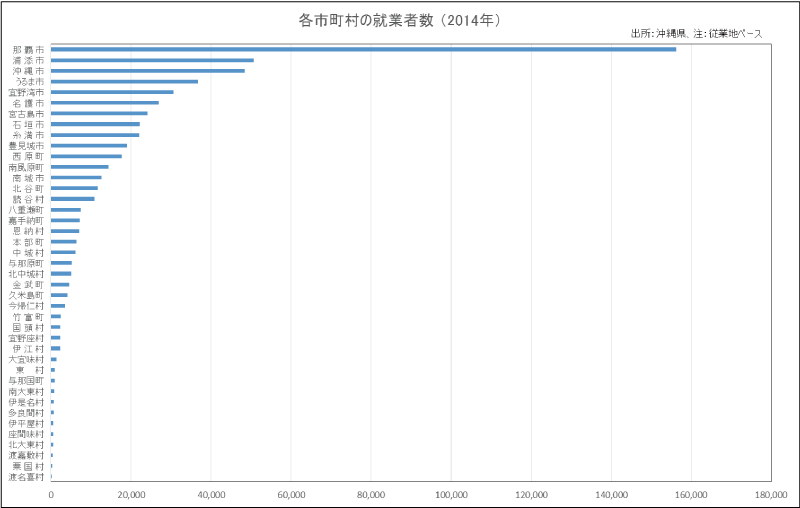Click the 宮古島市 axis label

[26, 114]
